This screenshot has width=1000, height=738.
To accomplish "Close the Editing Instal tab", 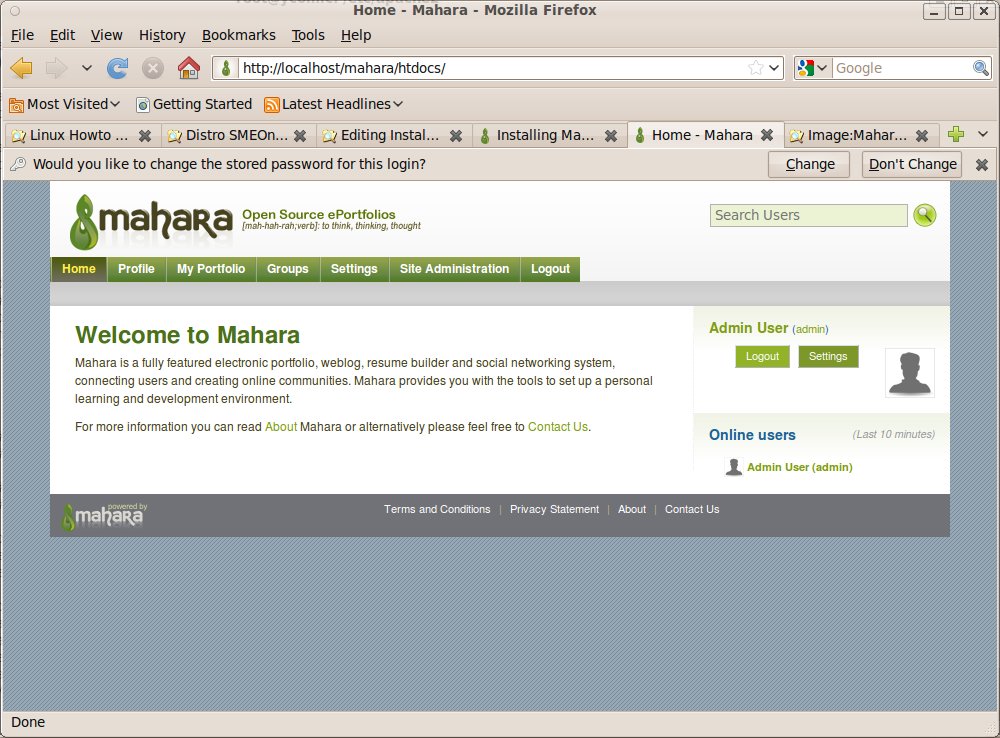I will coord(455,136).
